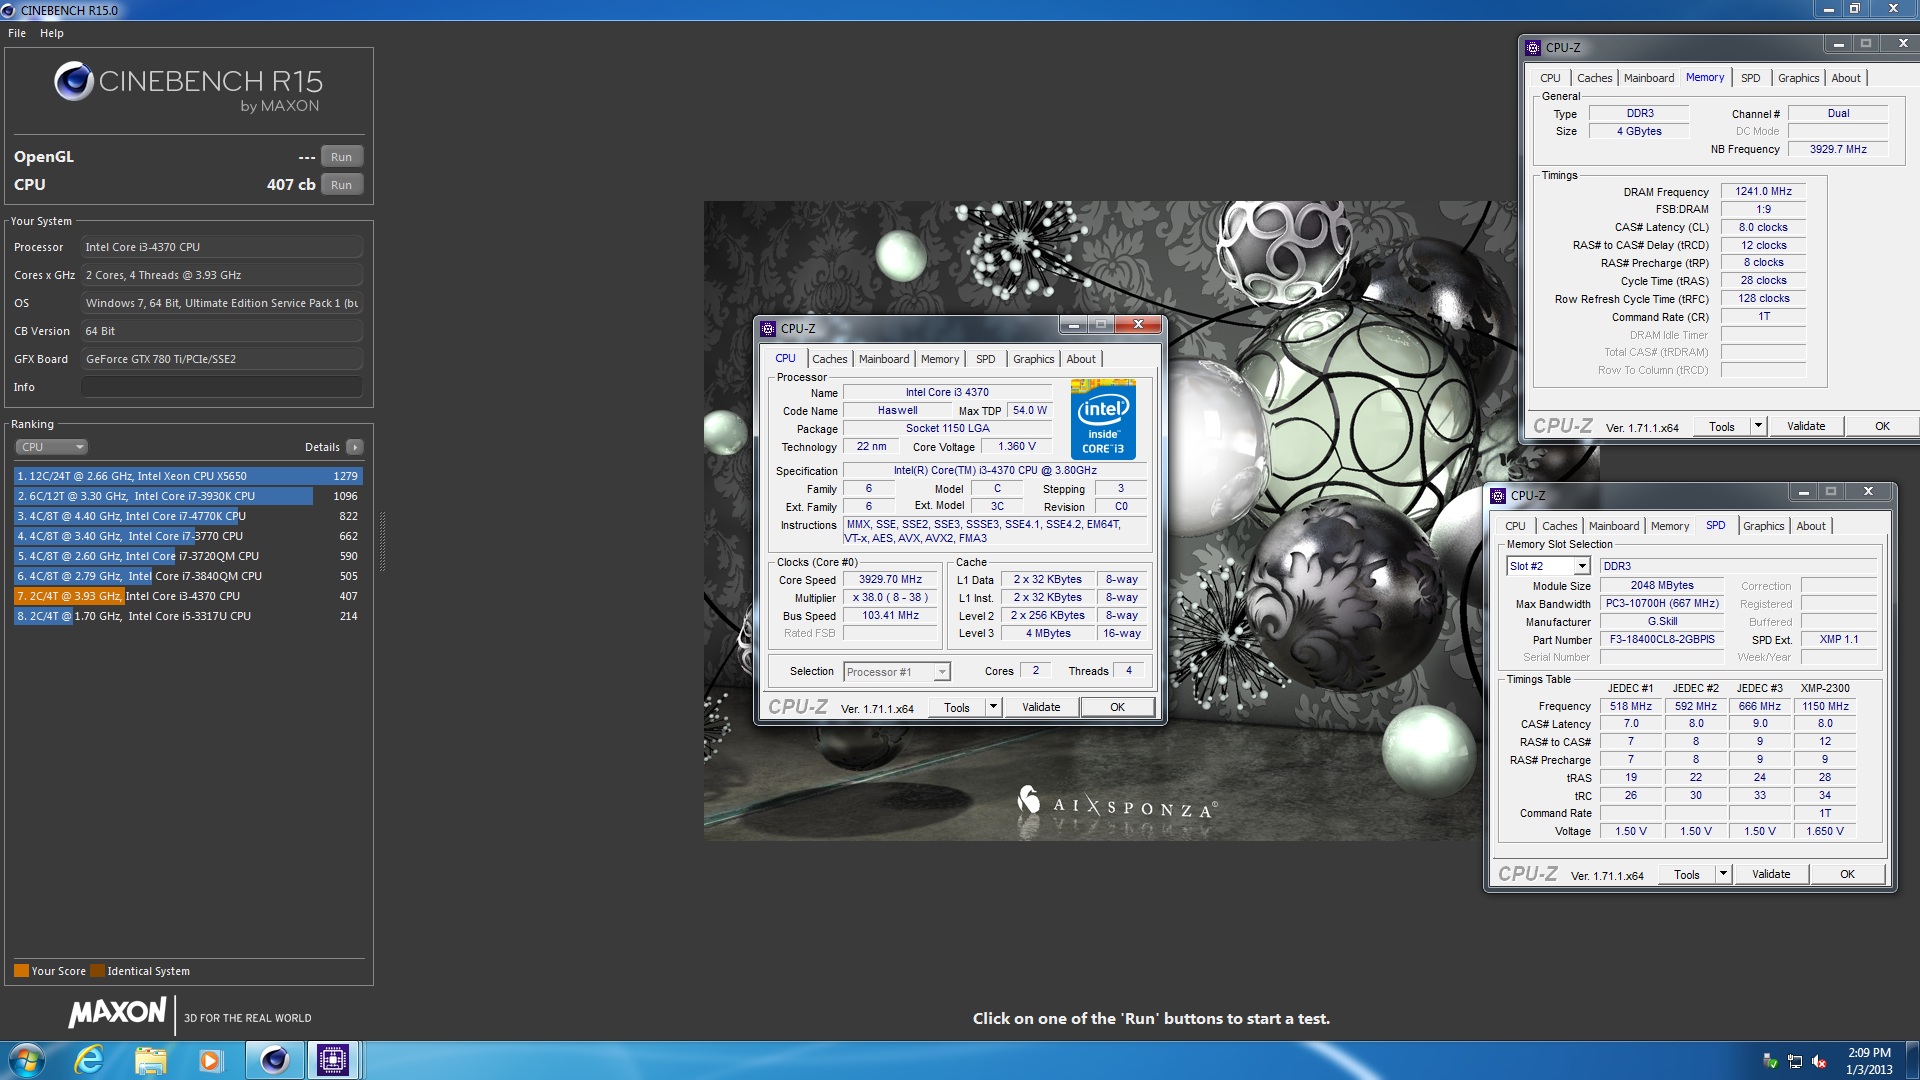Viewport: 1920px width, 1080px height.
Task: Click the CPU-Z Memory window title icon
Action: [1533, 47]
